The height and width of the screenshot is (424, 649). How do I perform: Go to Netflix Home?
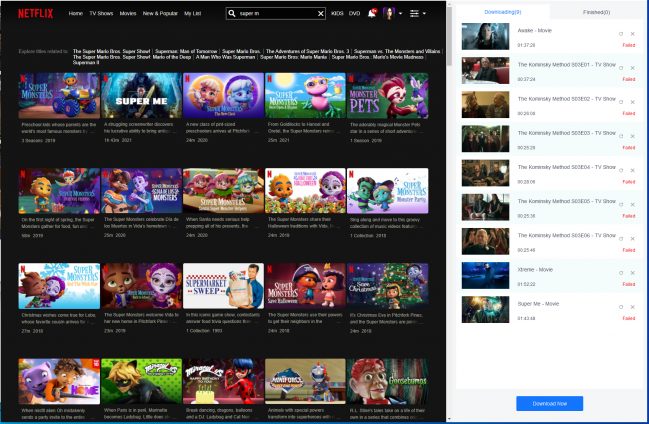(76, 13)
